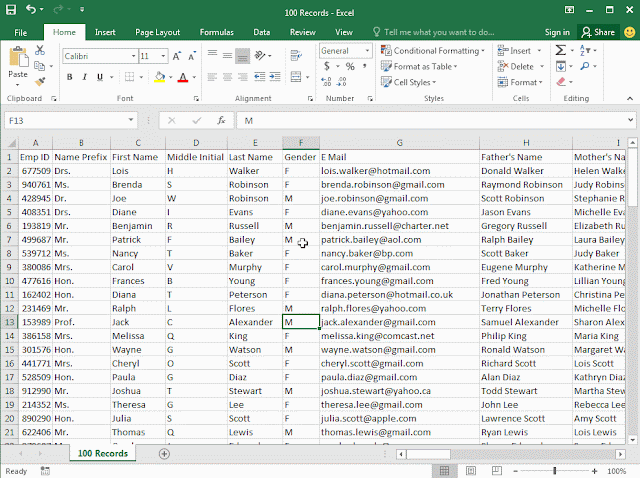640x478 pixels.
Task: Expand Cell Styles menu
Action: pos(409,82)
